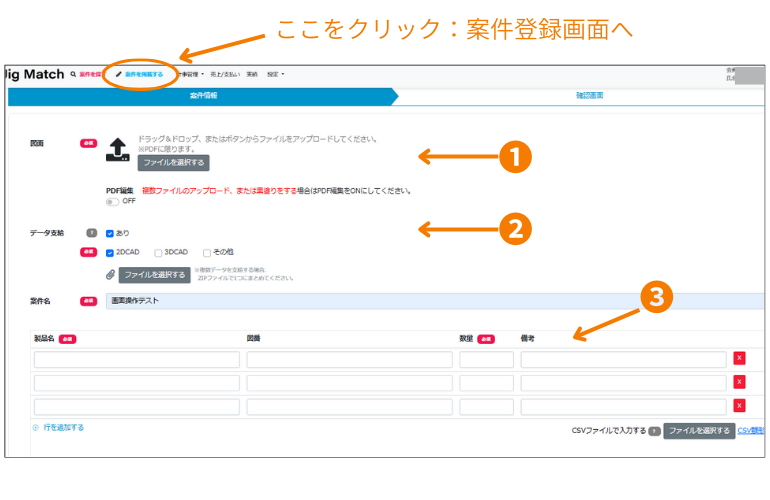Toggle the PDF編集 switch on
Viewport: 770px width, 500px height.
click(113, 201)
